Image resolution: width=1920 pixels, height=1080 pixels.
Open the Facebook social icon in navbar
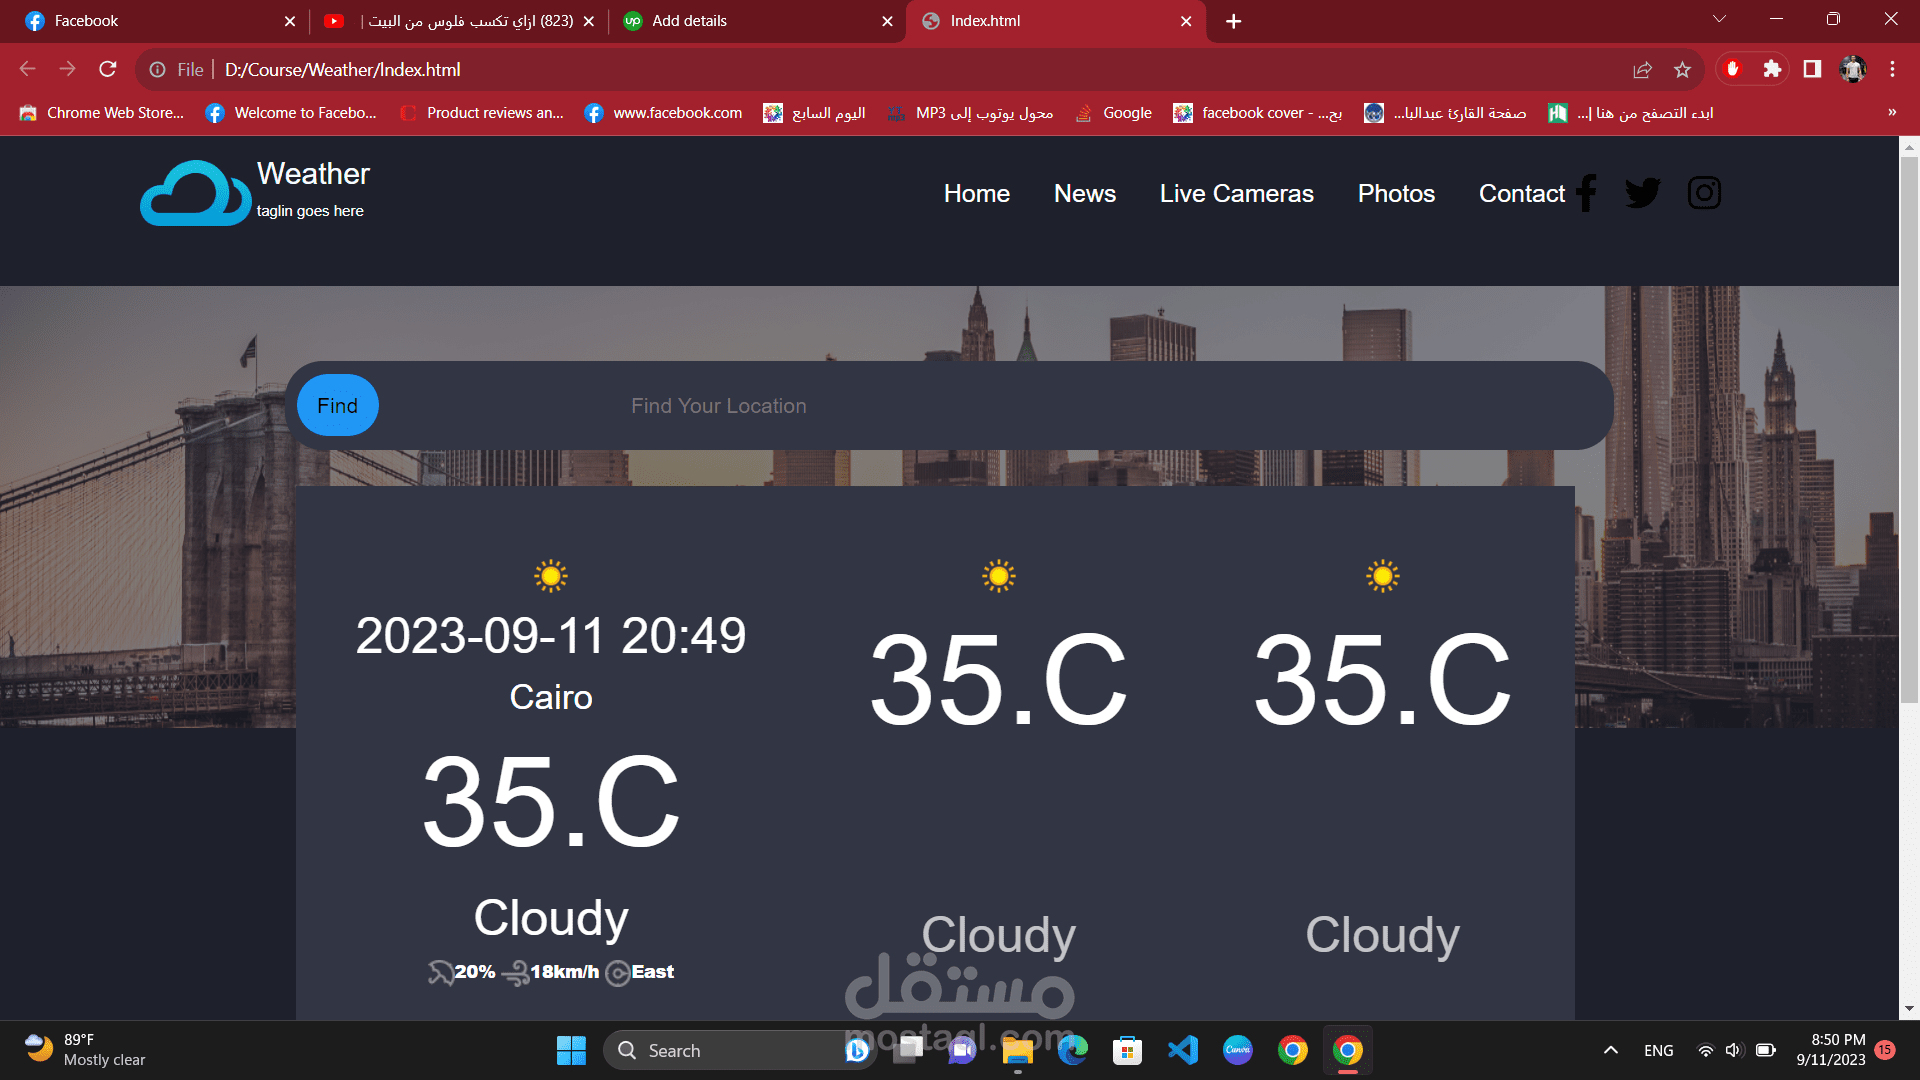[x=1586, y=193]
